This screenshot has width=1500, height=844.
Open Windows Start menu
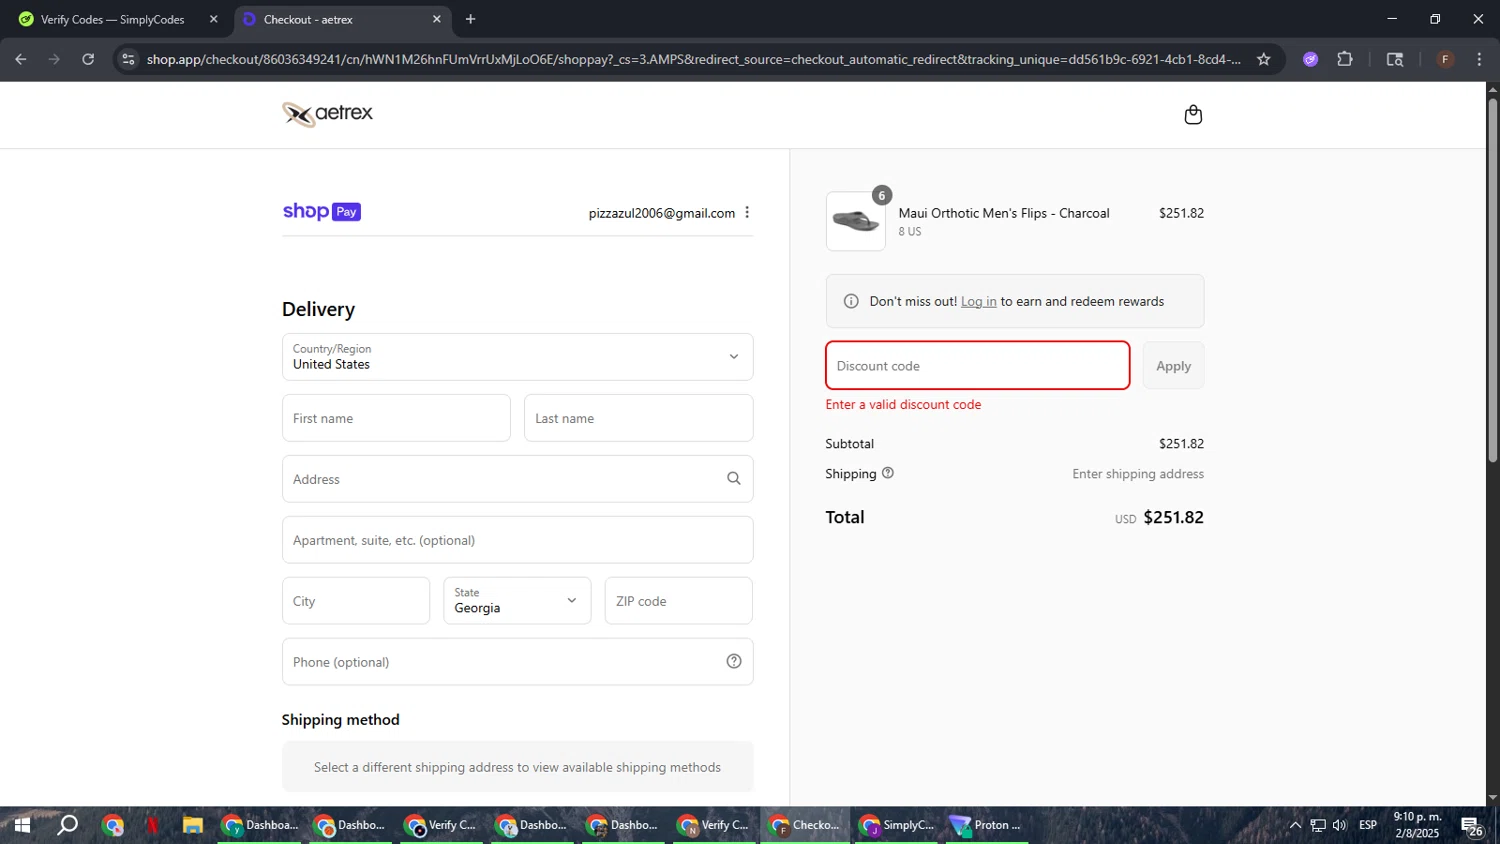click(21, 825)
